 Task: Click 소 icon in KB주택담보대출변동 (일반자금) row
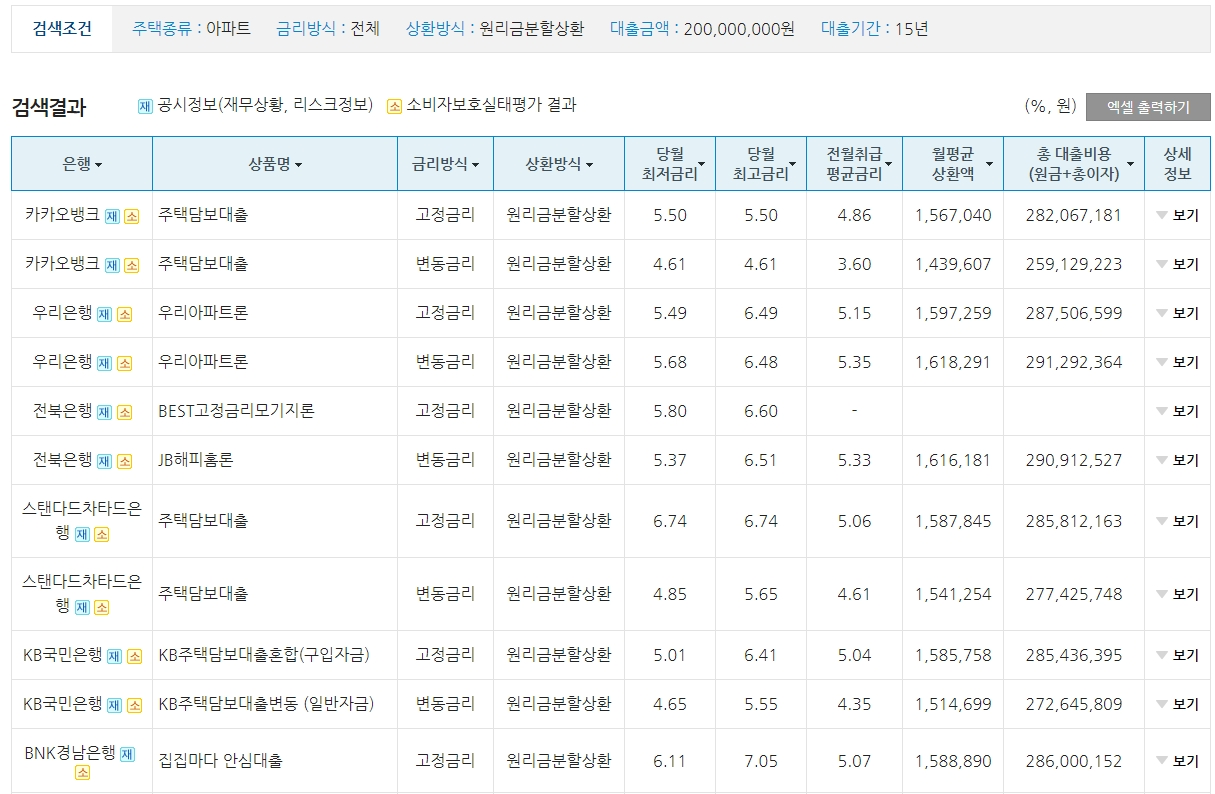[134, 705]
